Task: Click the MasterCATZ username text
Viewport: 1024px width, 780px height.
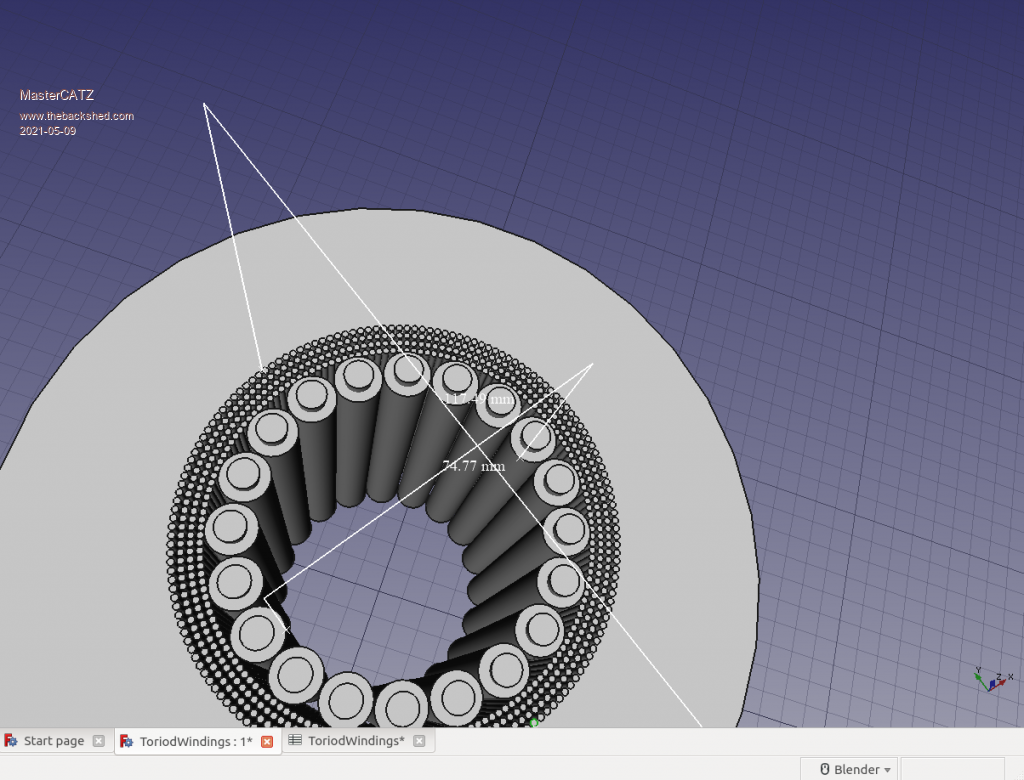Action: pyautogui.click(x=57, y=95)
